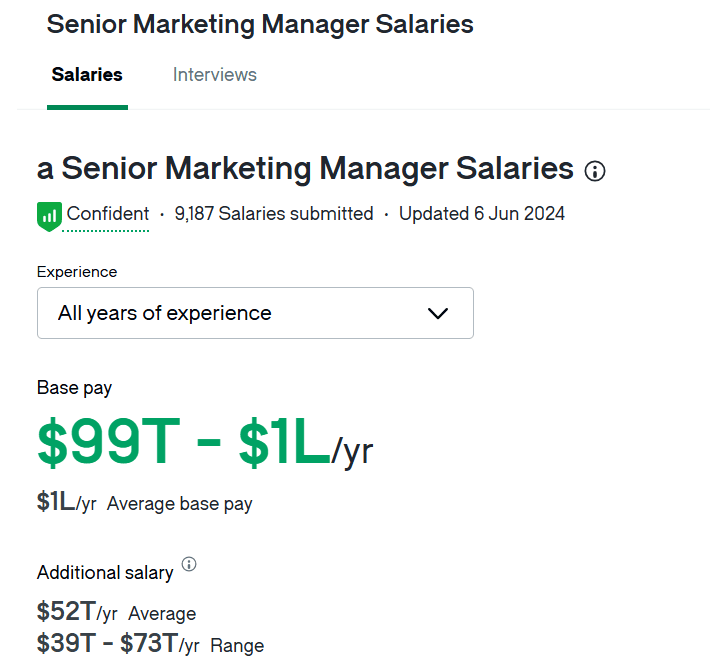Click the $1L/yr average base pay value
The width and height of the screenshot is (710, 667).
(x=66, y=503)
